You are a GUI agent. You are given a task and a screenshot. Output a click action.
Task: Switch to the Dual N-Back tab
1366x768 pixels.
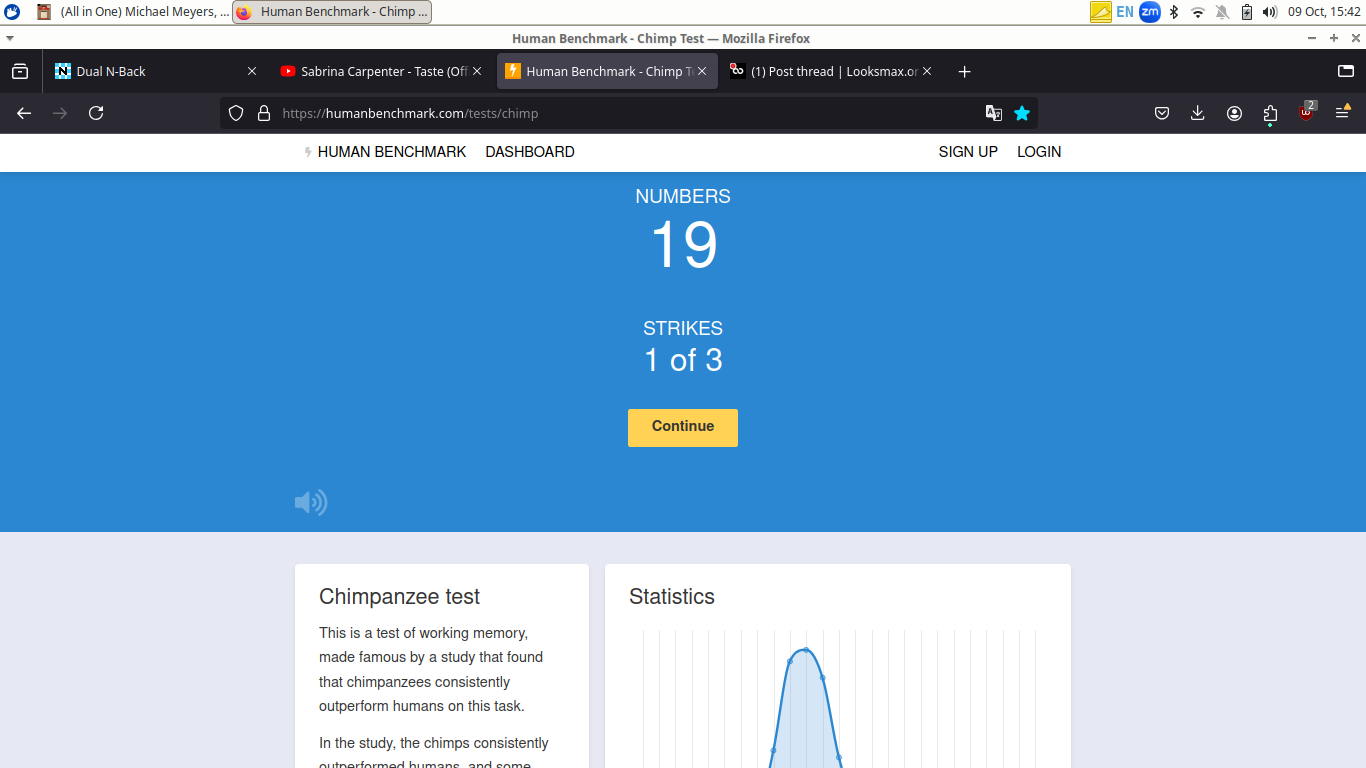(156, 71)
